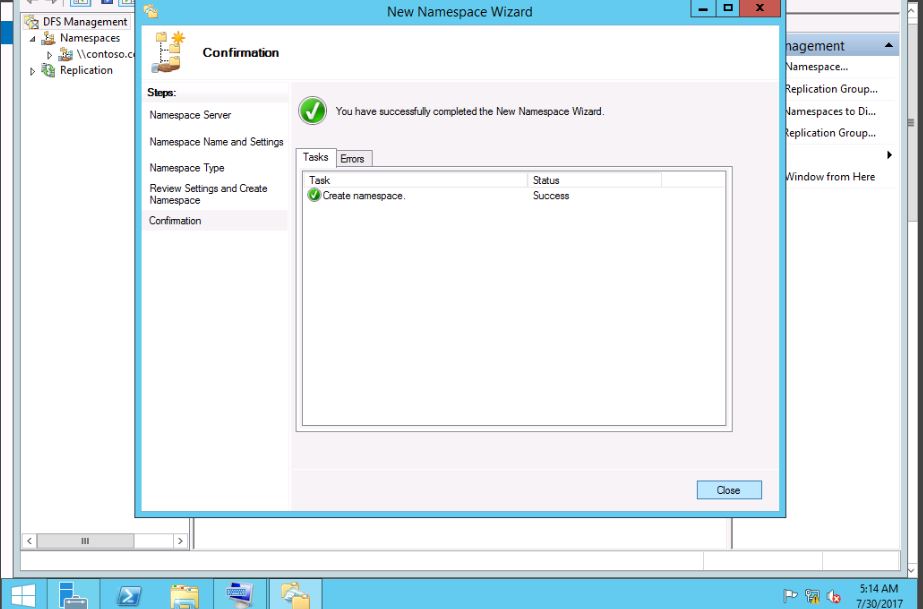Click the first Replication Group... action
Screen dimensions: 923x609
pyautogui.click(x=831, y=89)
